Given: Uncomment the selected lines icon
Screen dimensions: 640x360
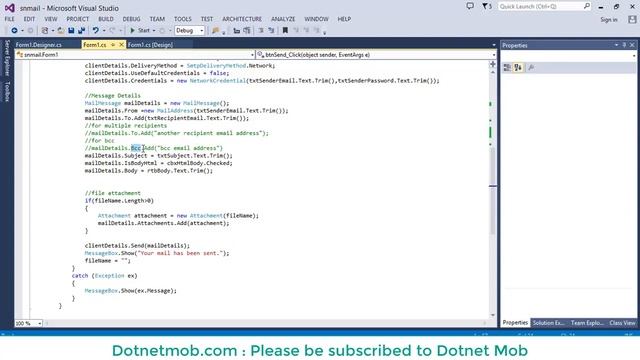Looking at the screenshot, I should (271, 31).
